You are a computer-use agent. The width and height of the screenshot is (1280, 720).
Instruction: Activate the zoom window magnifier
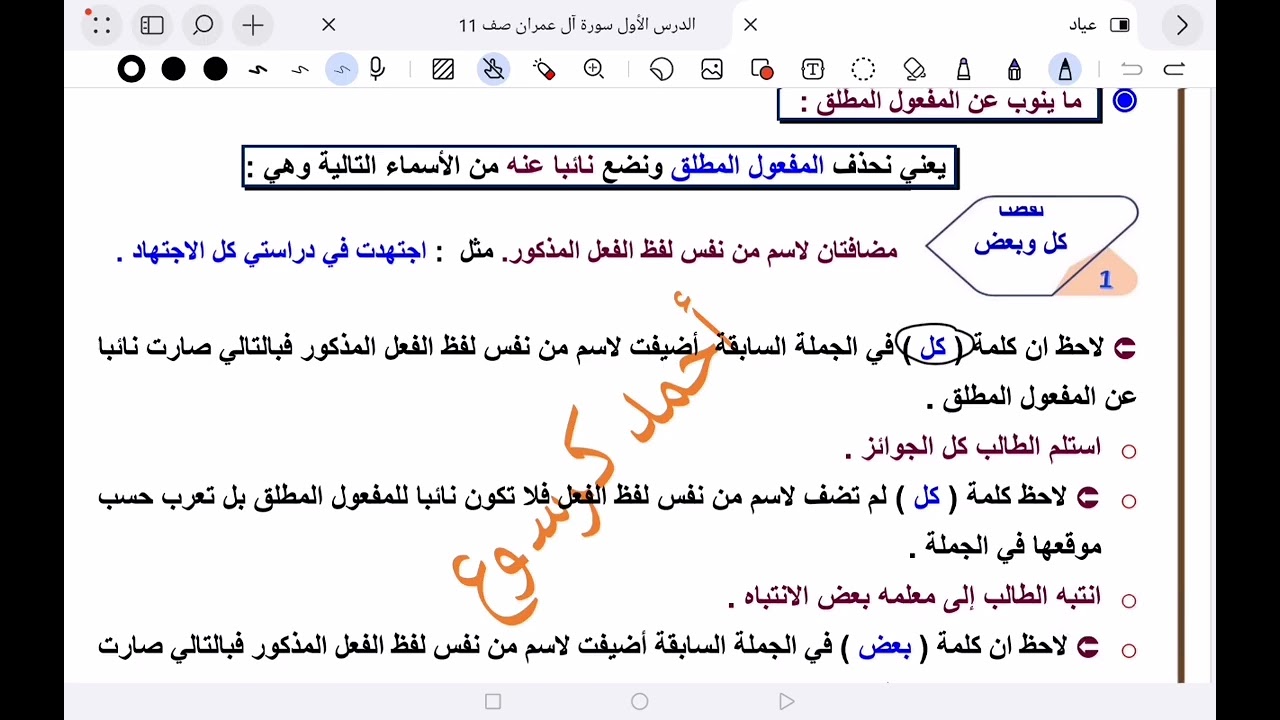pos(594,69)
